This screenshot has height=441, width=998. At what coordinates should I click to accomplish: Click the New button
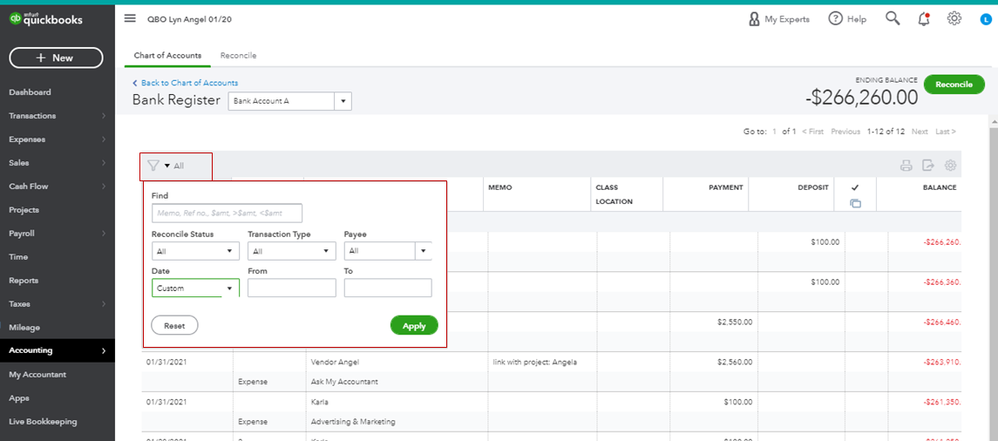(x=56, y=58)
